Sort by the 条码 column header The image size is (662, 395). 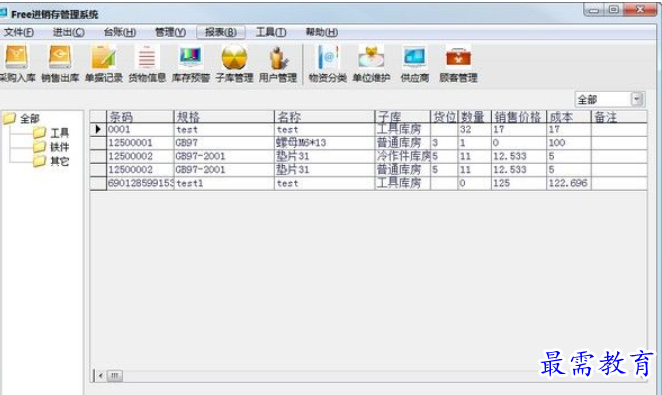[140, 117]
